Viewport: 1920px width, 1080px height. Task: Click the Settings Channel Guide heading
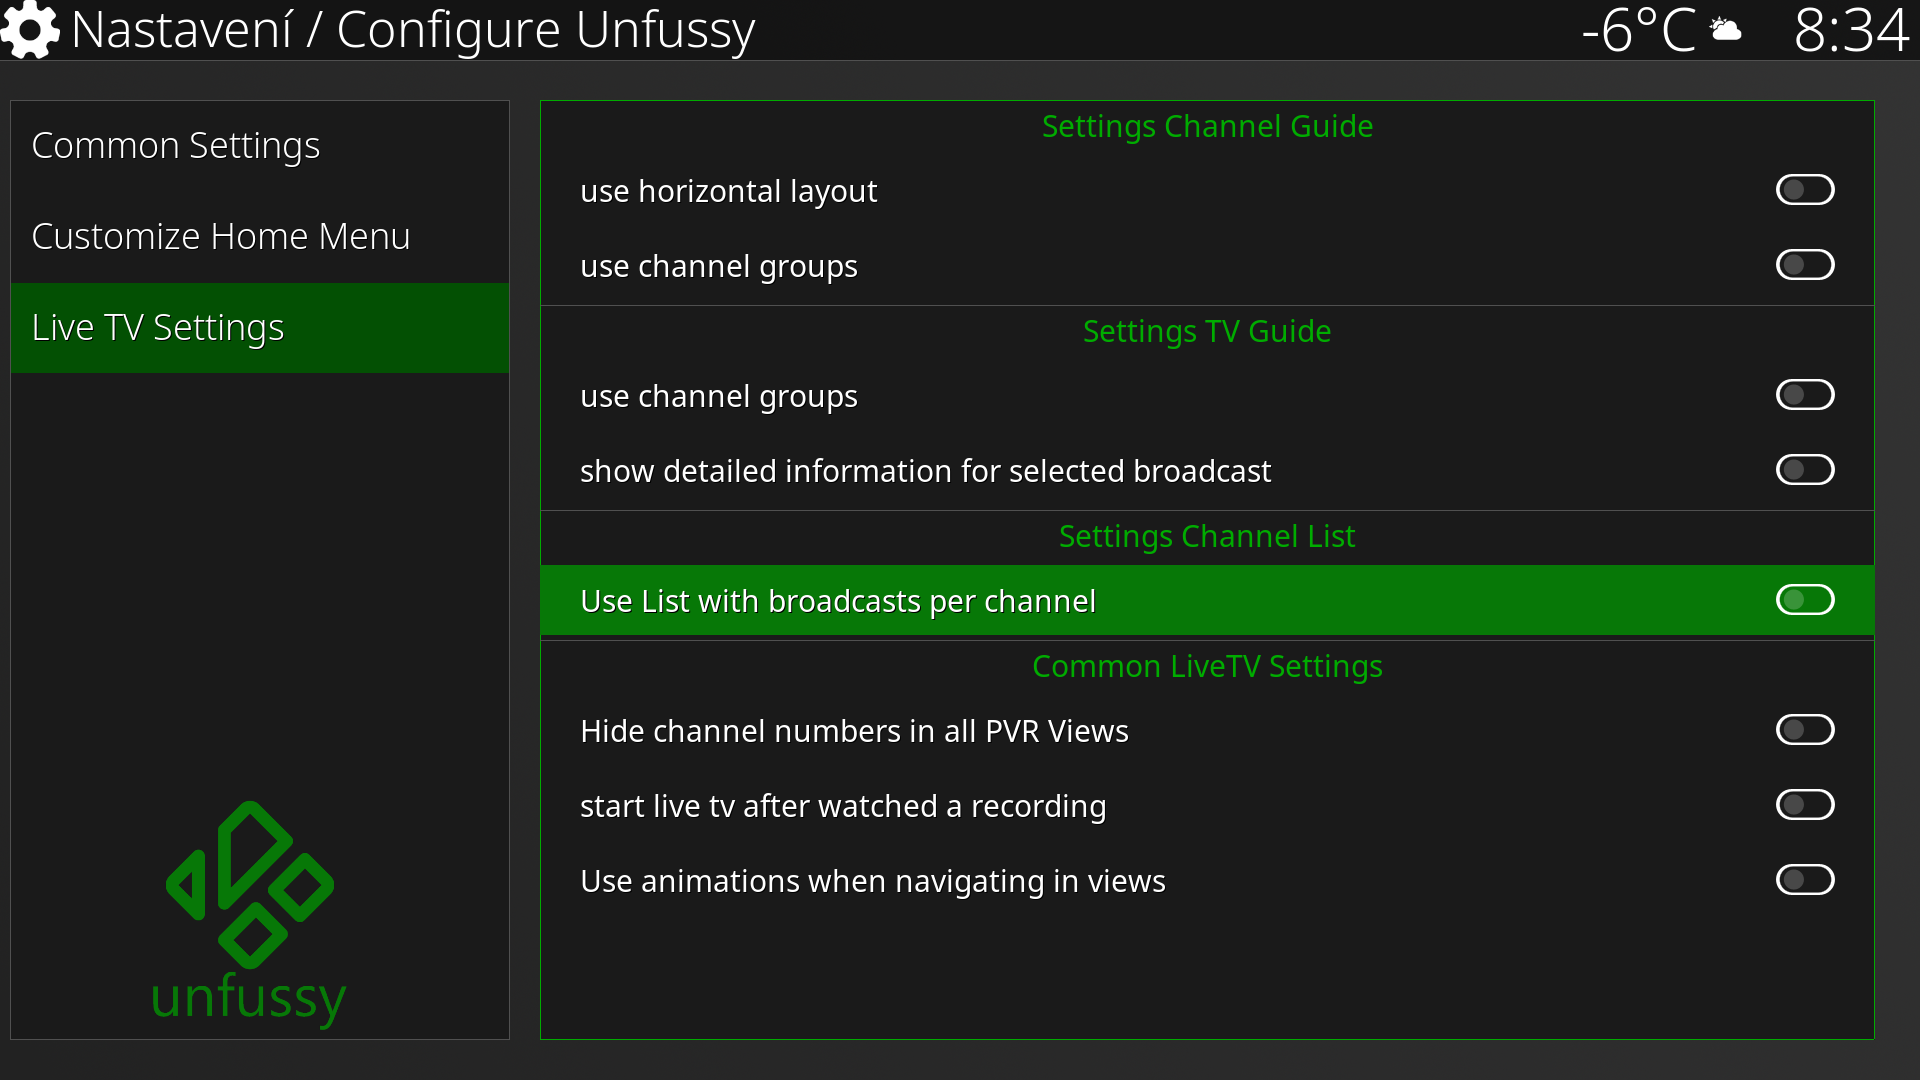[x=1207, y=127]
